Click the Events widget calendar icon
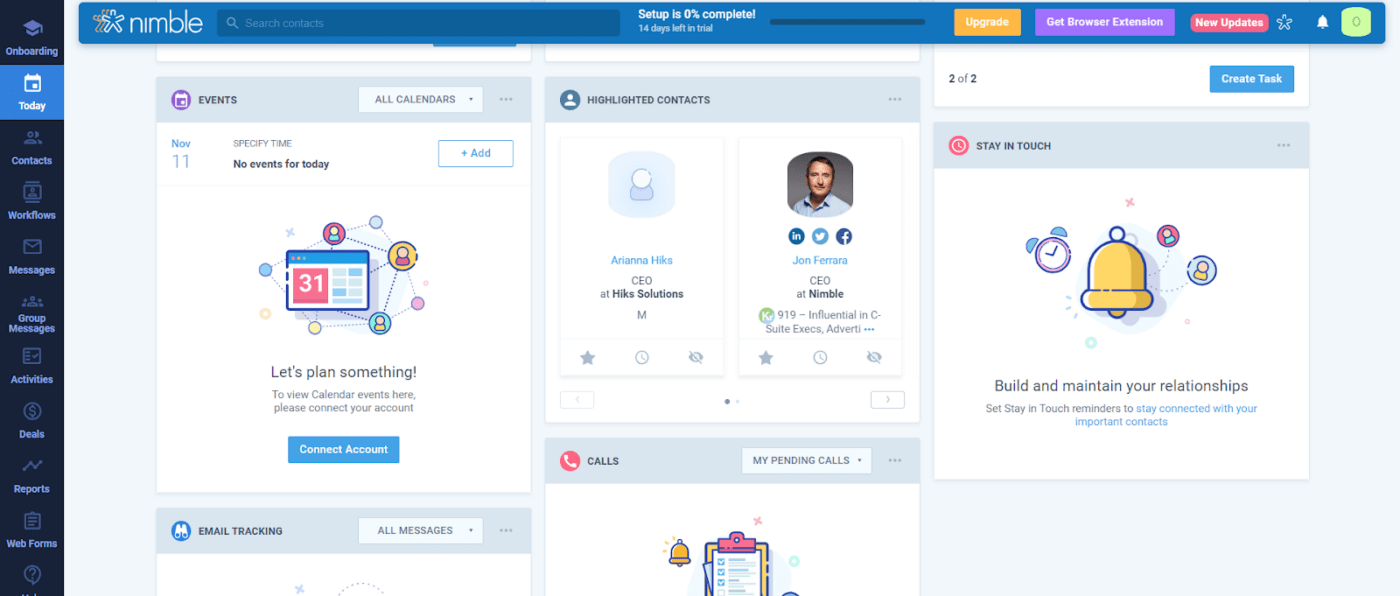 [181, 100]
